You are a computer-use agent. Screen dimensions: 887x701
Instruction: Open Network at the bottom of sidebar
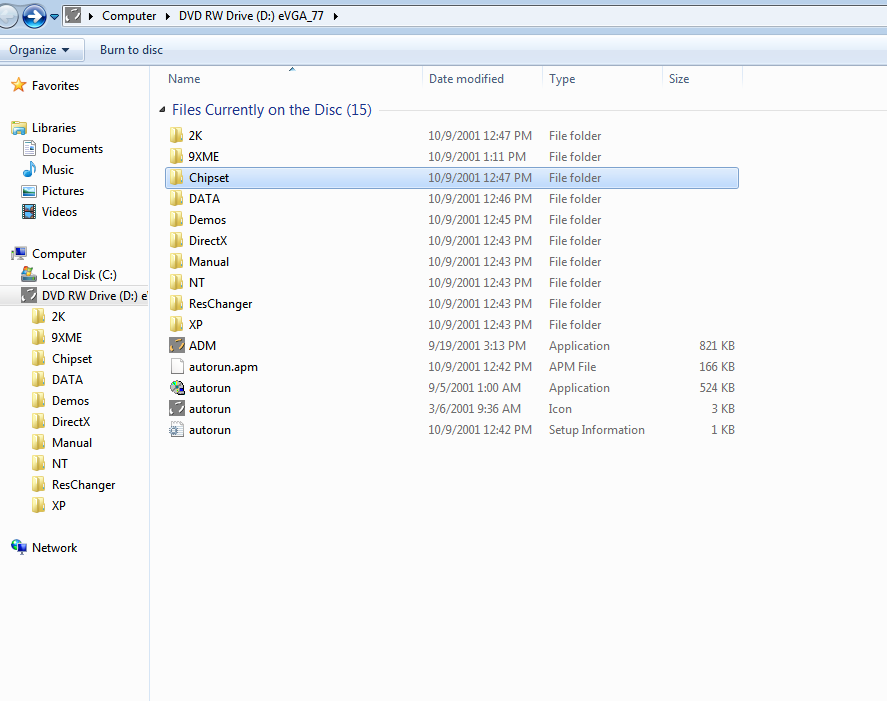click(x=54, y=547)
